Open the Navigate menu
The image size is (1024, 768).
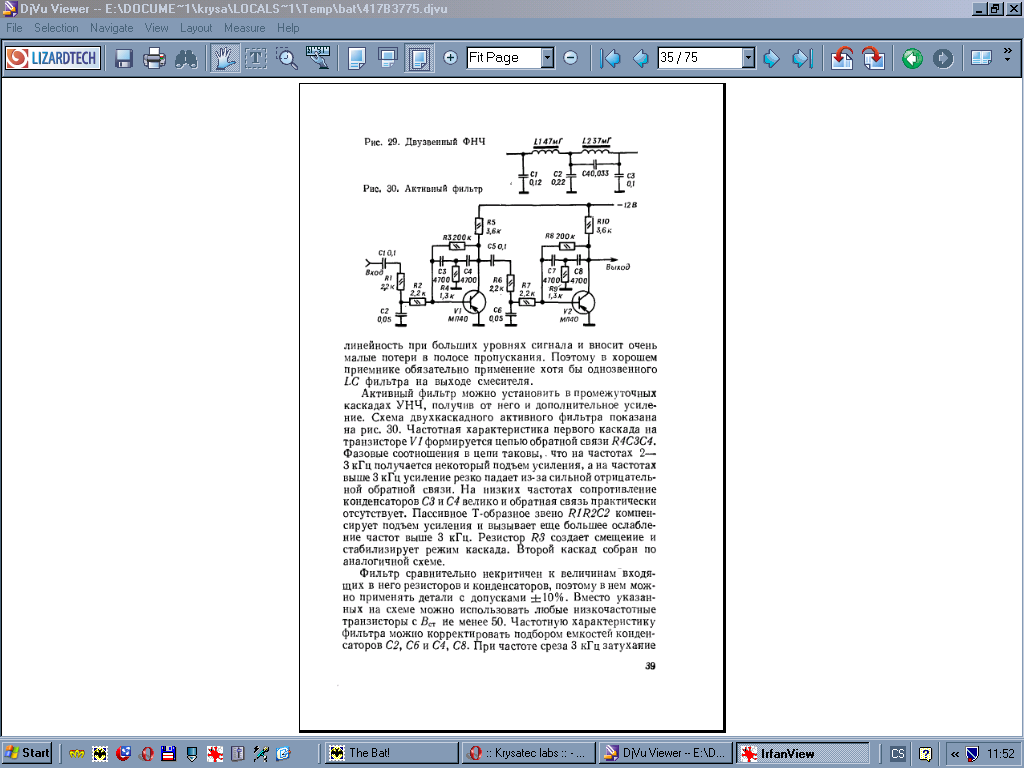[112, 28]
